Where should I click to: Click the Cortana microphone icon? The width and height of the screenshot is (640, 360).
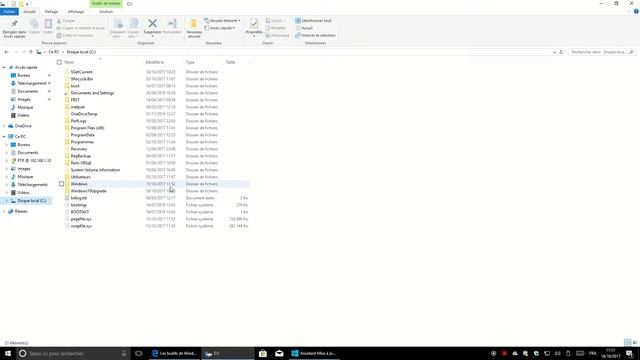click(124, 353)
